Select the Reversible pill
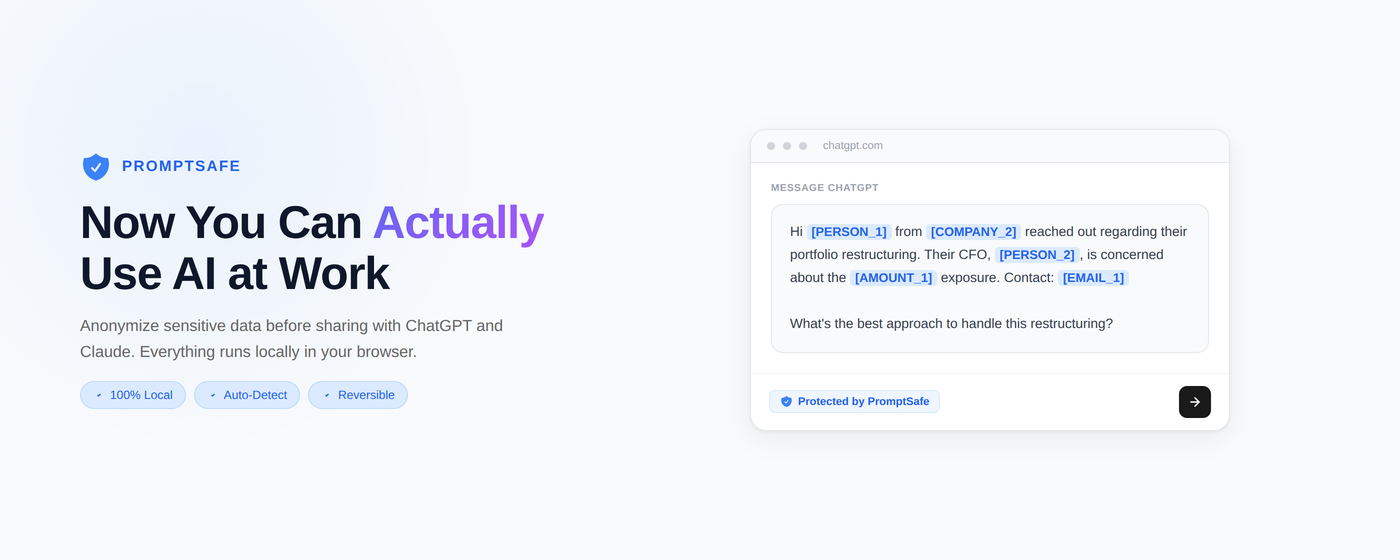Screen dimensions: 1400x560 pyautogui.click(x=358, y=395)
